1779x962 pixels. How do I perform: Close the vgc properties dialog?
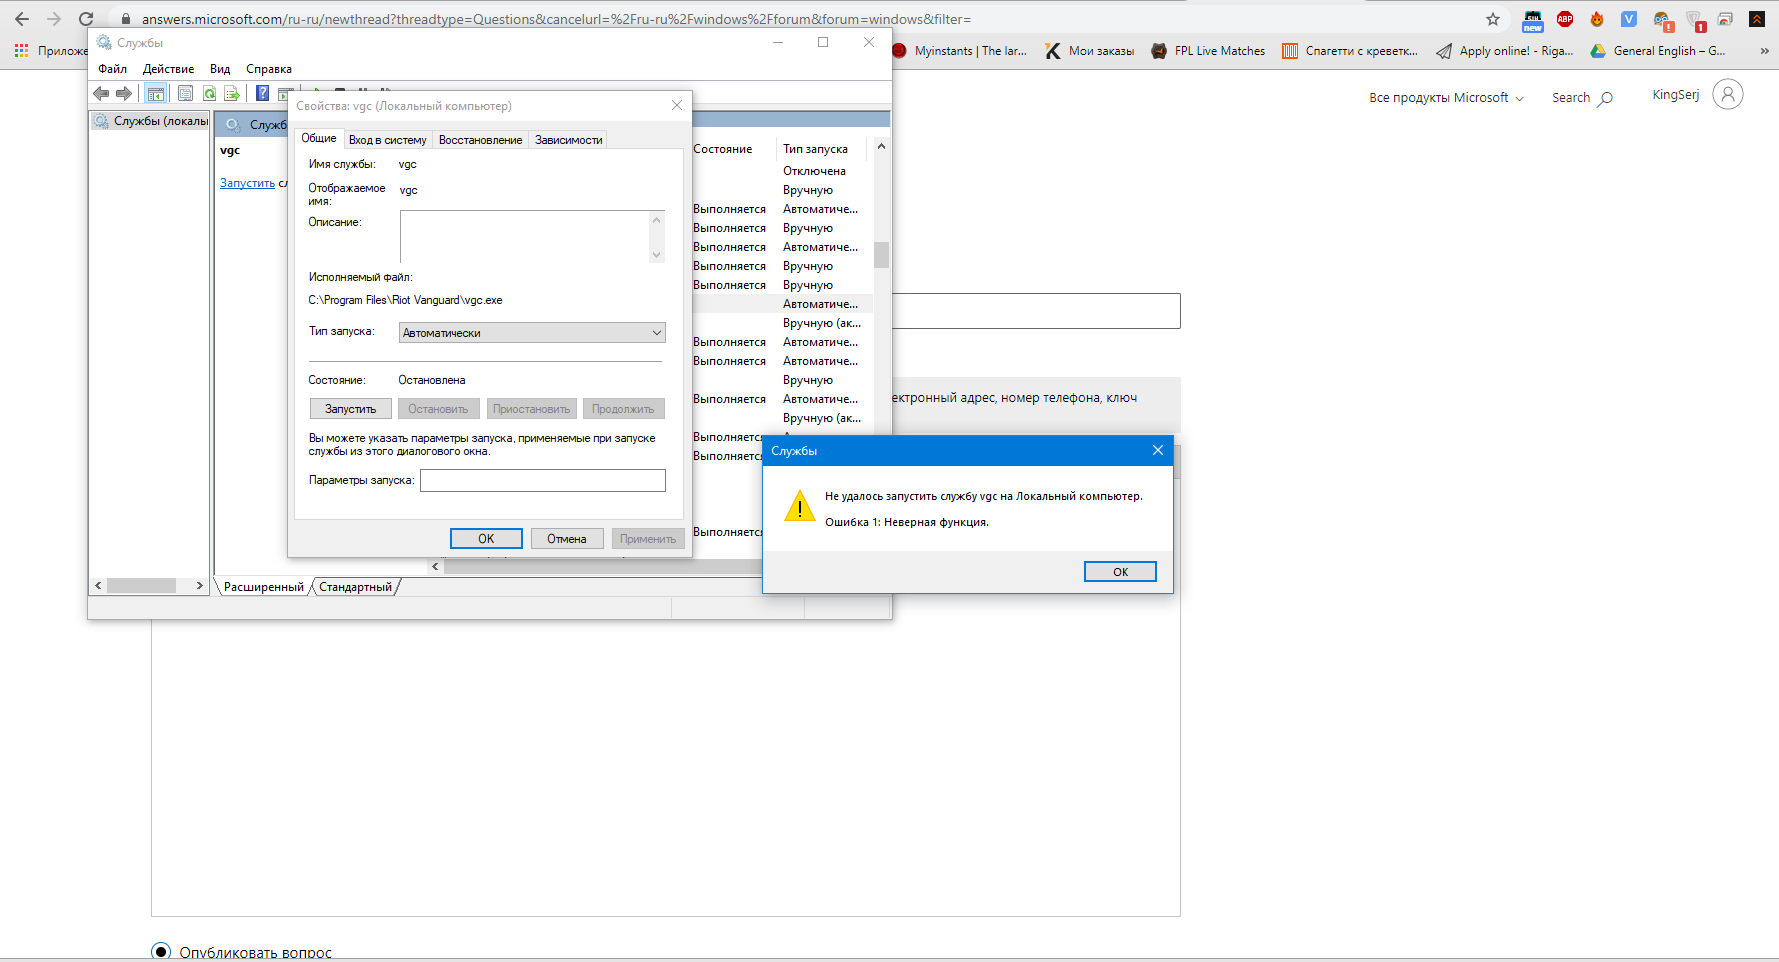point(677,105)
